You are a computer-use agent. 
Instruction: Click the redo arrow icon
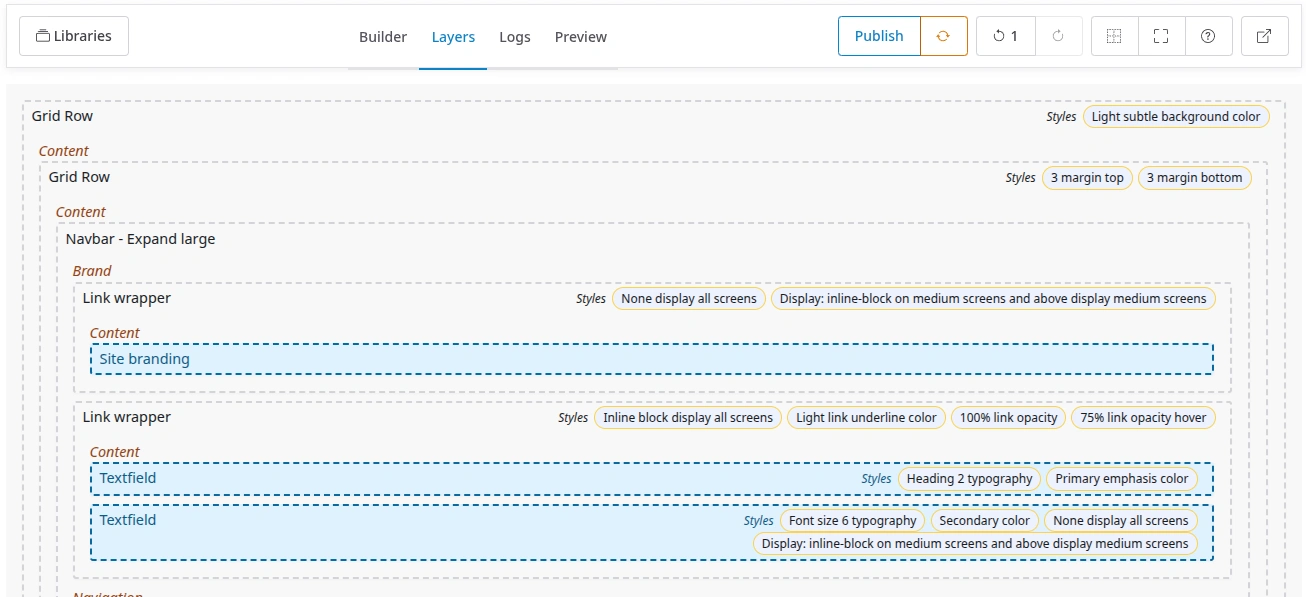tap(1058, 36)
